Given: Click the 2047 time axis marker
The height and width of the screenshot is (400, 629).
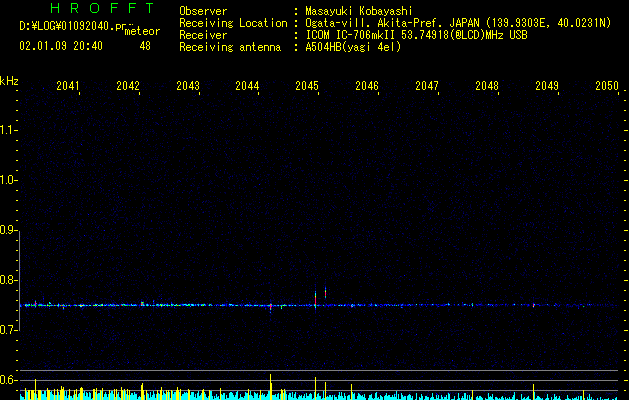Looking at the screenshot, I should pyautogui.click(x=427, y=86).
